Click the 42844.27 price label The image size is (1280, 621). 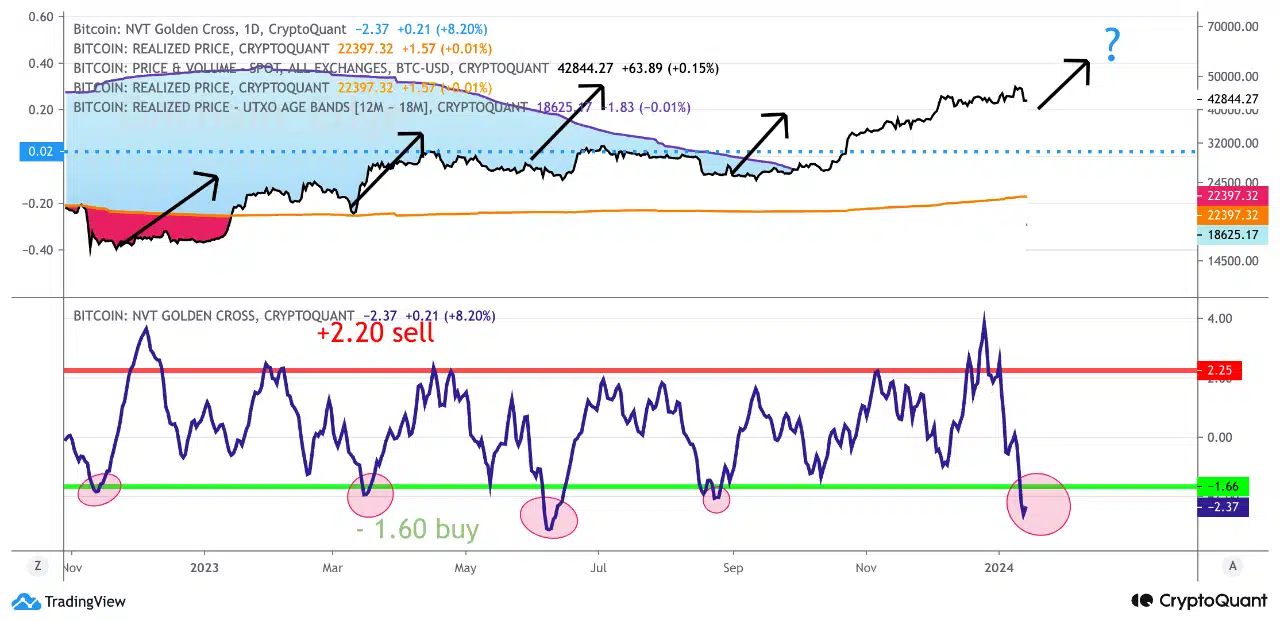[1232, 100]
